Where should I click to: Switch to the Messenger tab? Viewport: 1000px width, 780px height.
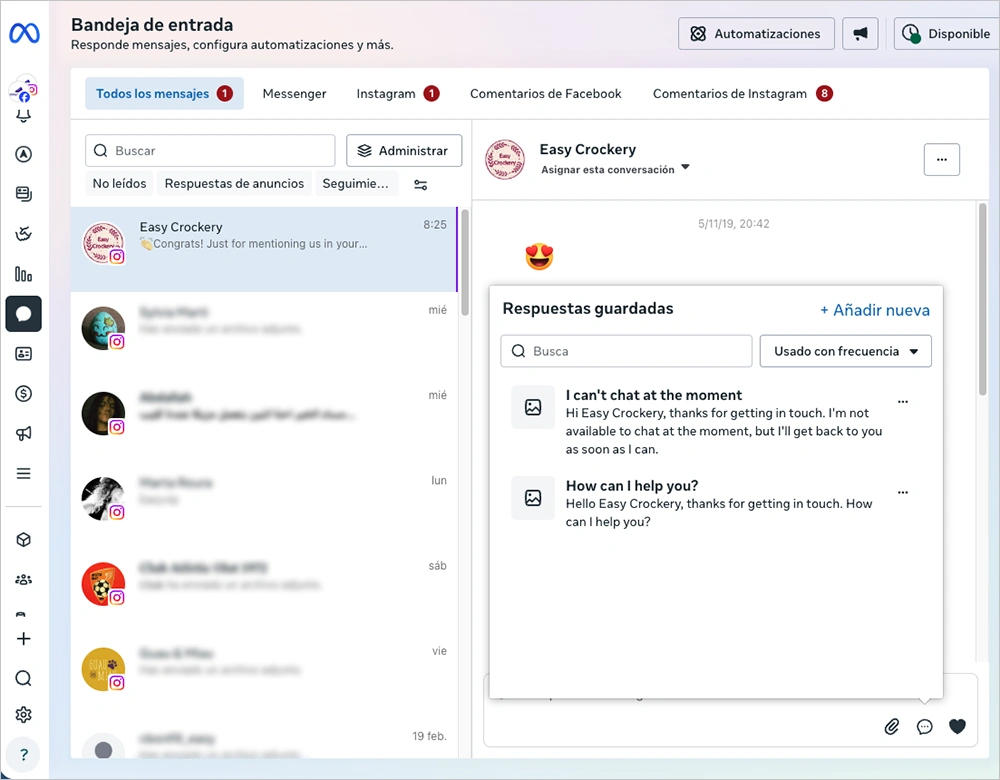pos(294,93)
